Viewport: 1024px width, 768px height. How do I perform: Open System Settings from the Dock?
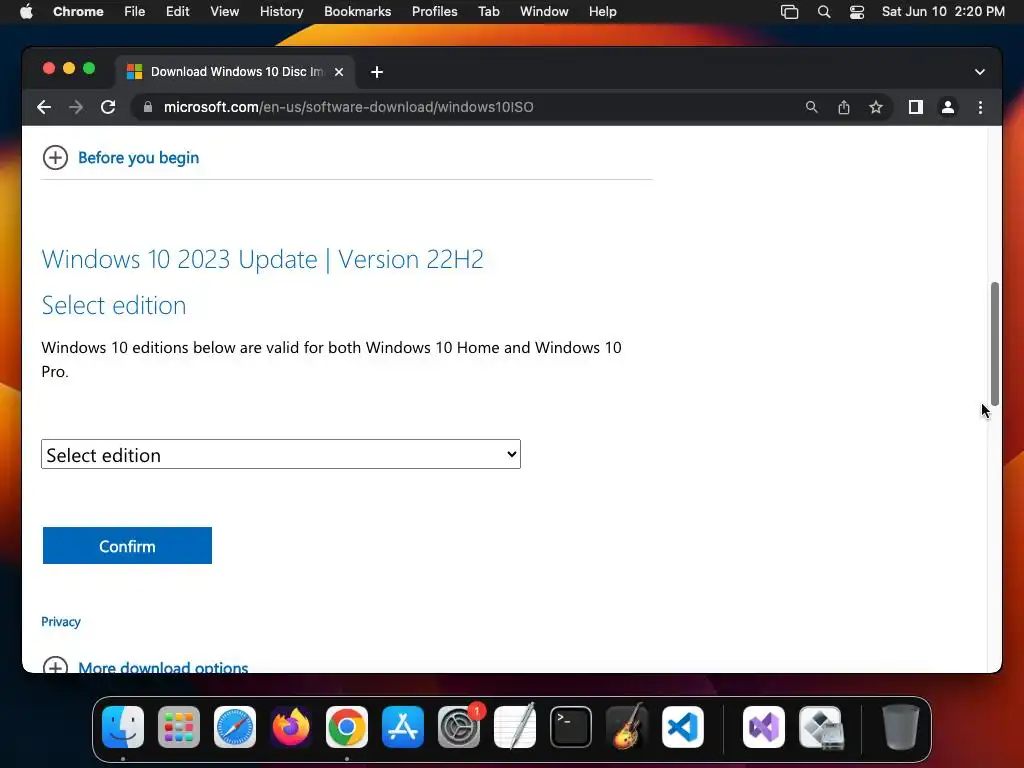point(459,727)
